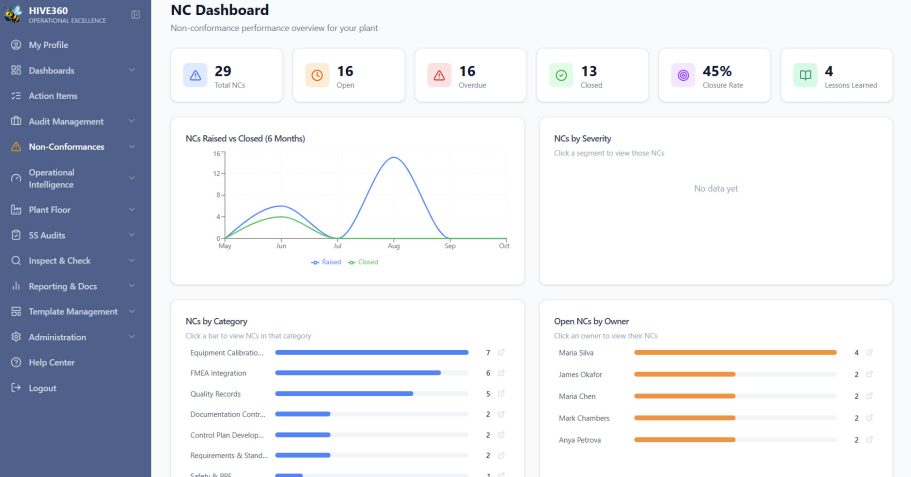
Task: Click the Quality Records category bar
Action: click(x=344, y=394)
